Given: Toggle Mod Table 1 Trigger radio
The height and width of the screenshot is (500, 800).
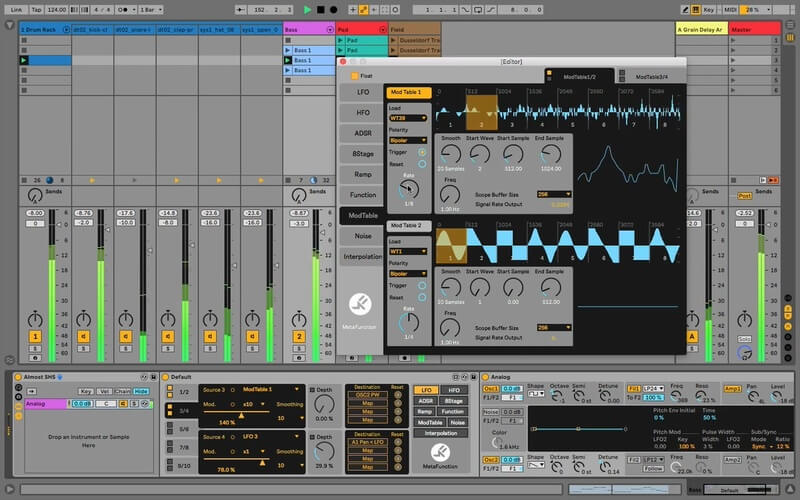Looking at the screenshot, I should point(422,152).
